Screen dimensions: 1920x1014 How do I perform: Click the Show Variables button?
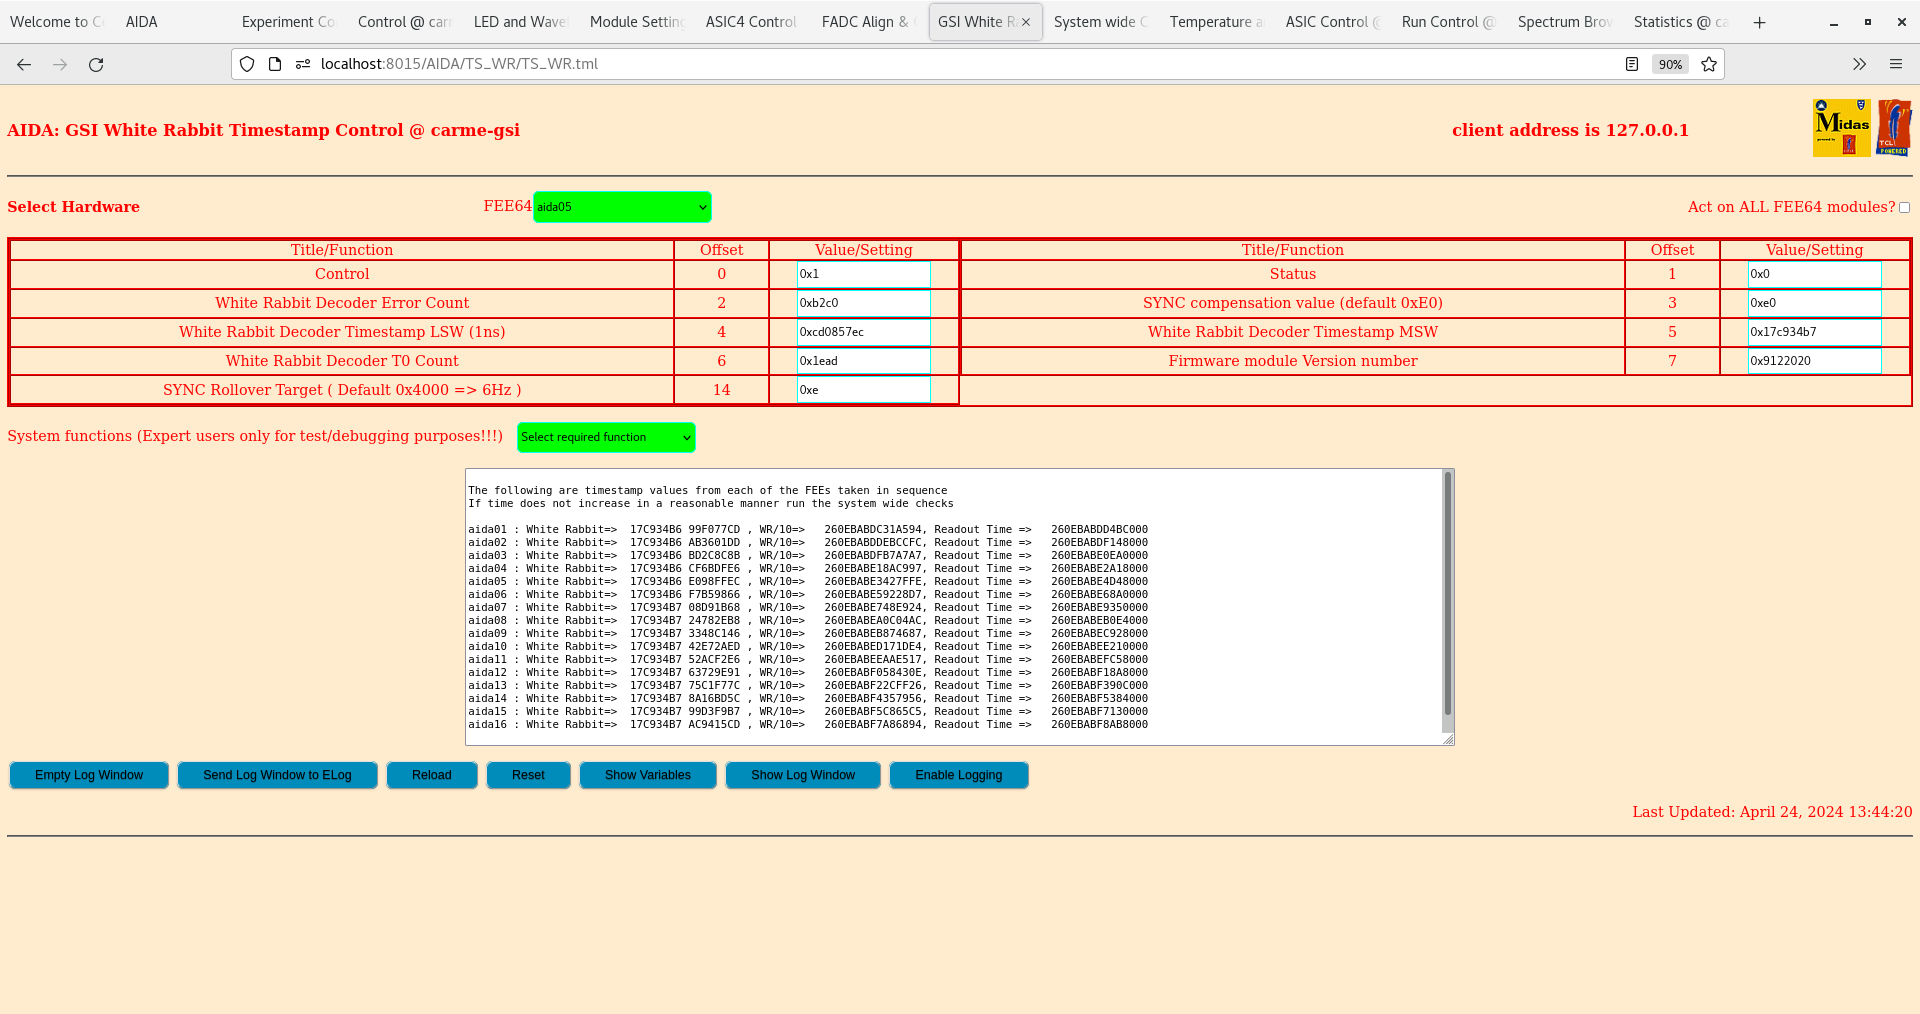[647, 774]
